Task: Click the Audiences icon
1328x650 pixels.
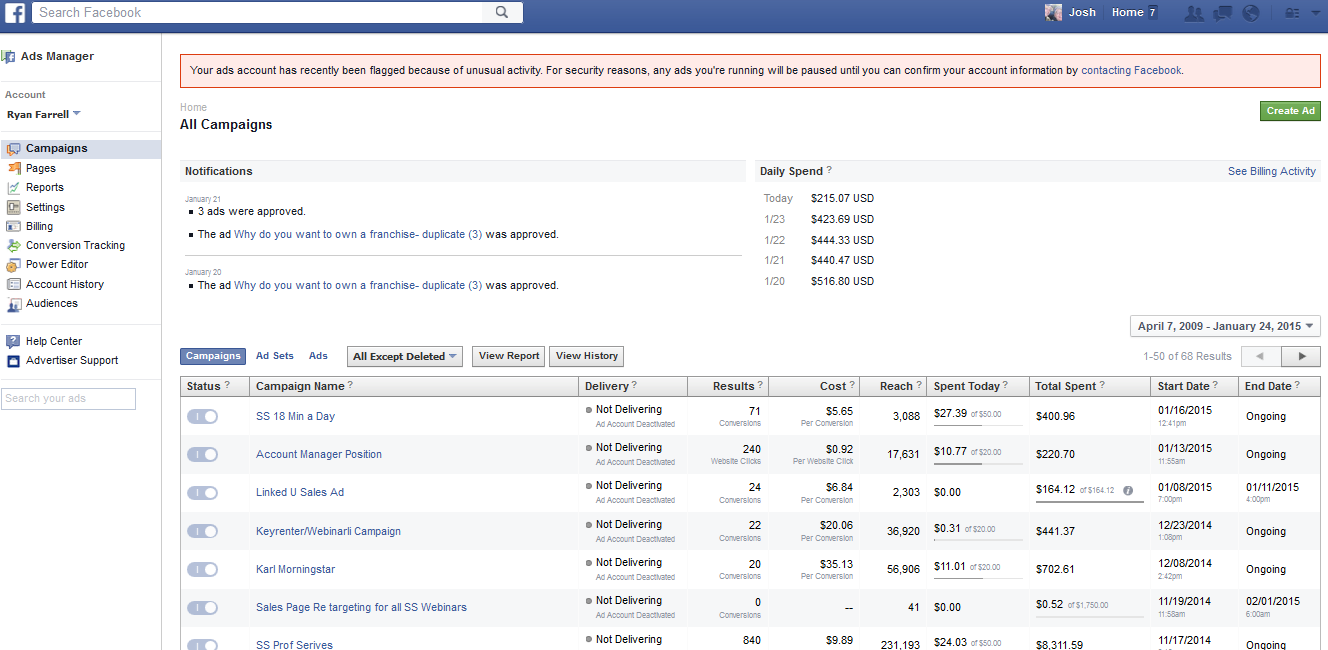Action: (x=14, y=303)
